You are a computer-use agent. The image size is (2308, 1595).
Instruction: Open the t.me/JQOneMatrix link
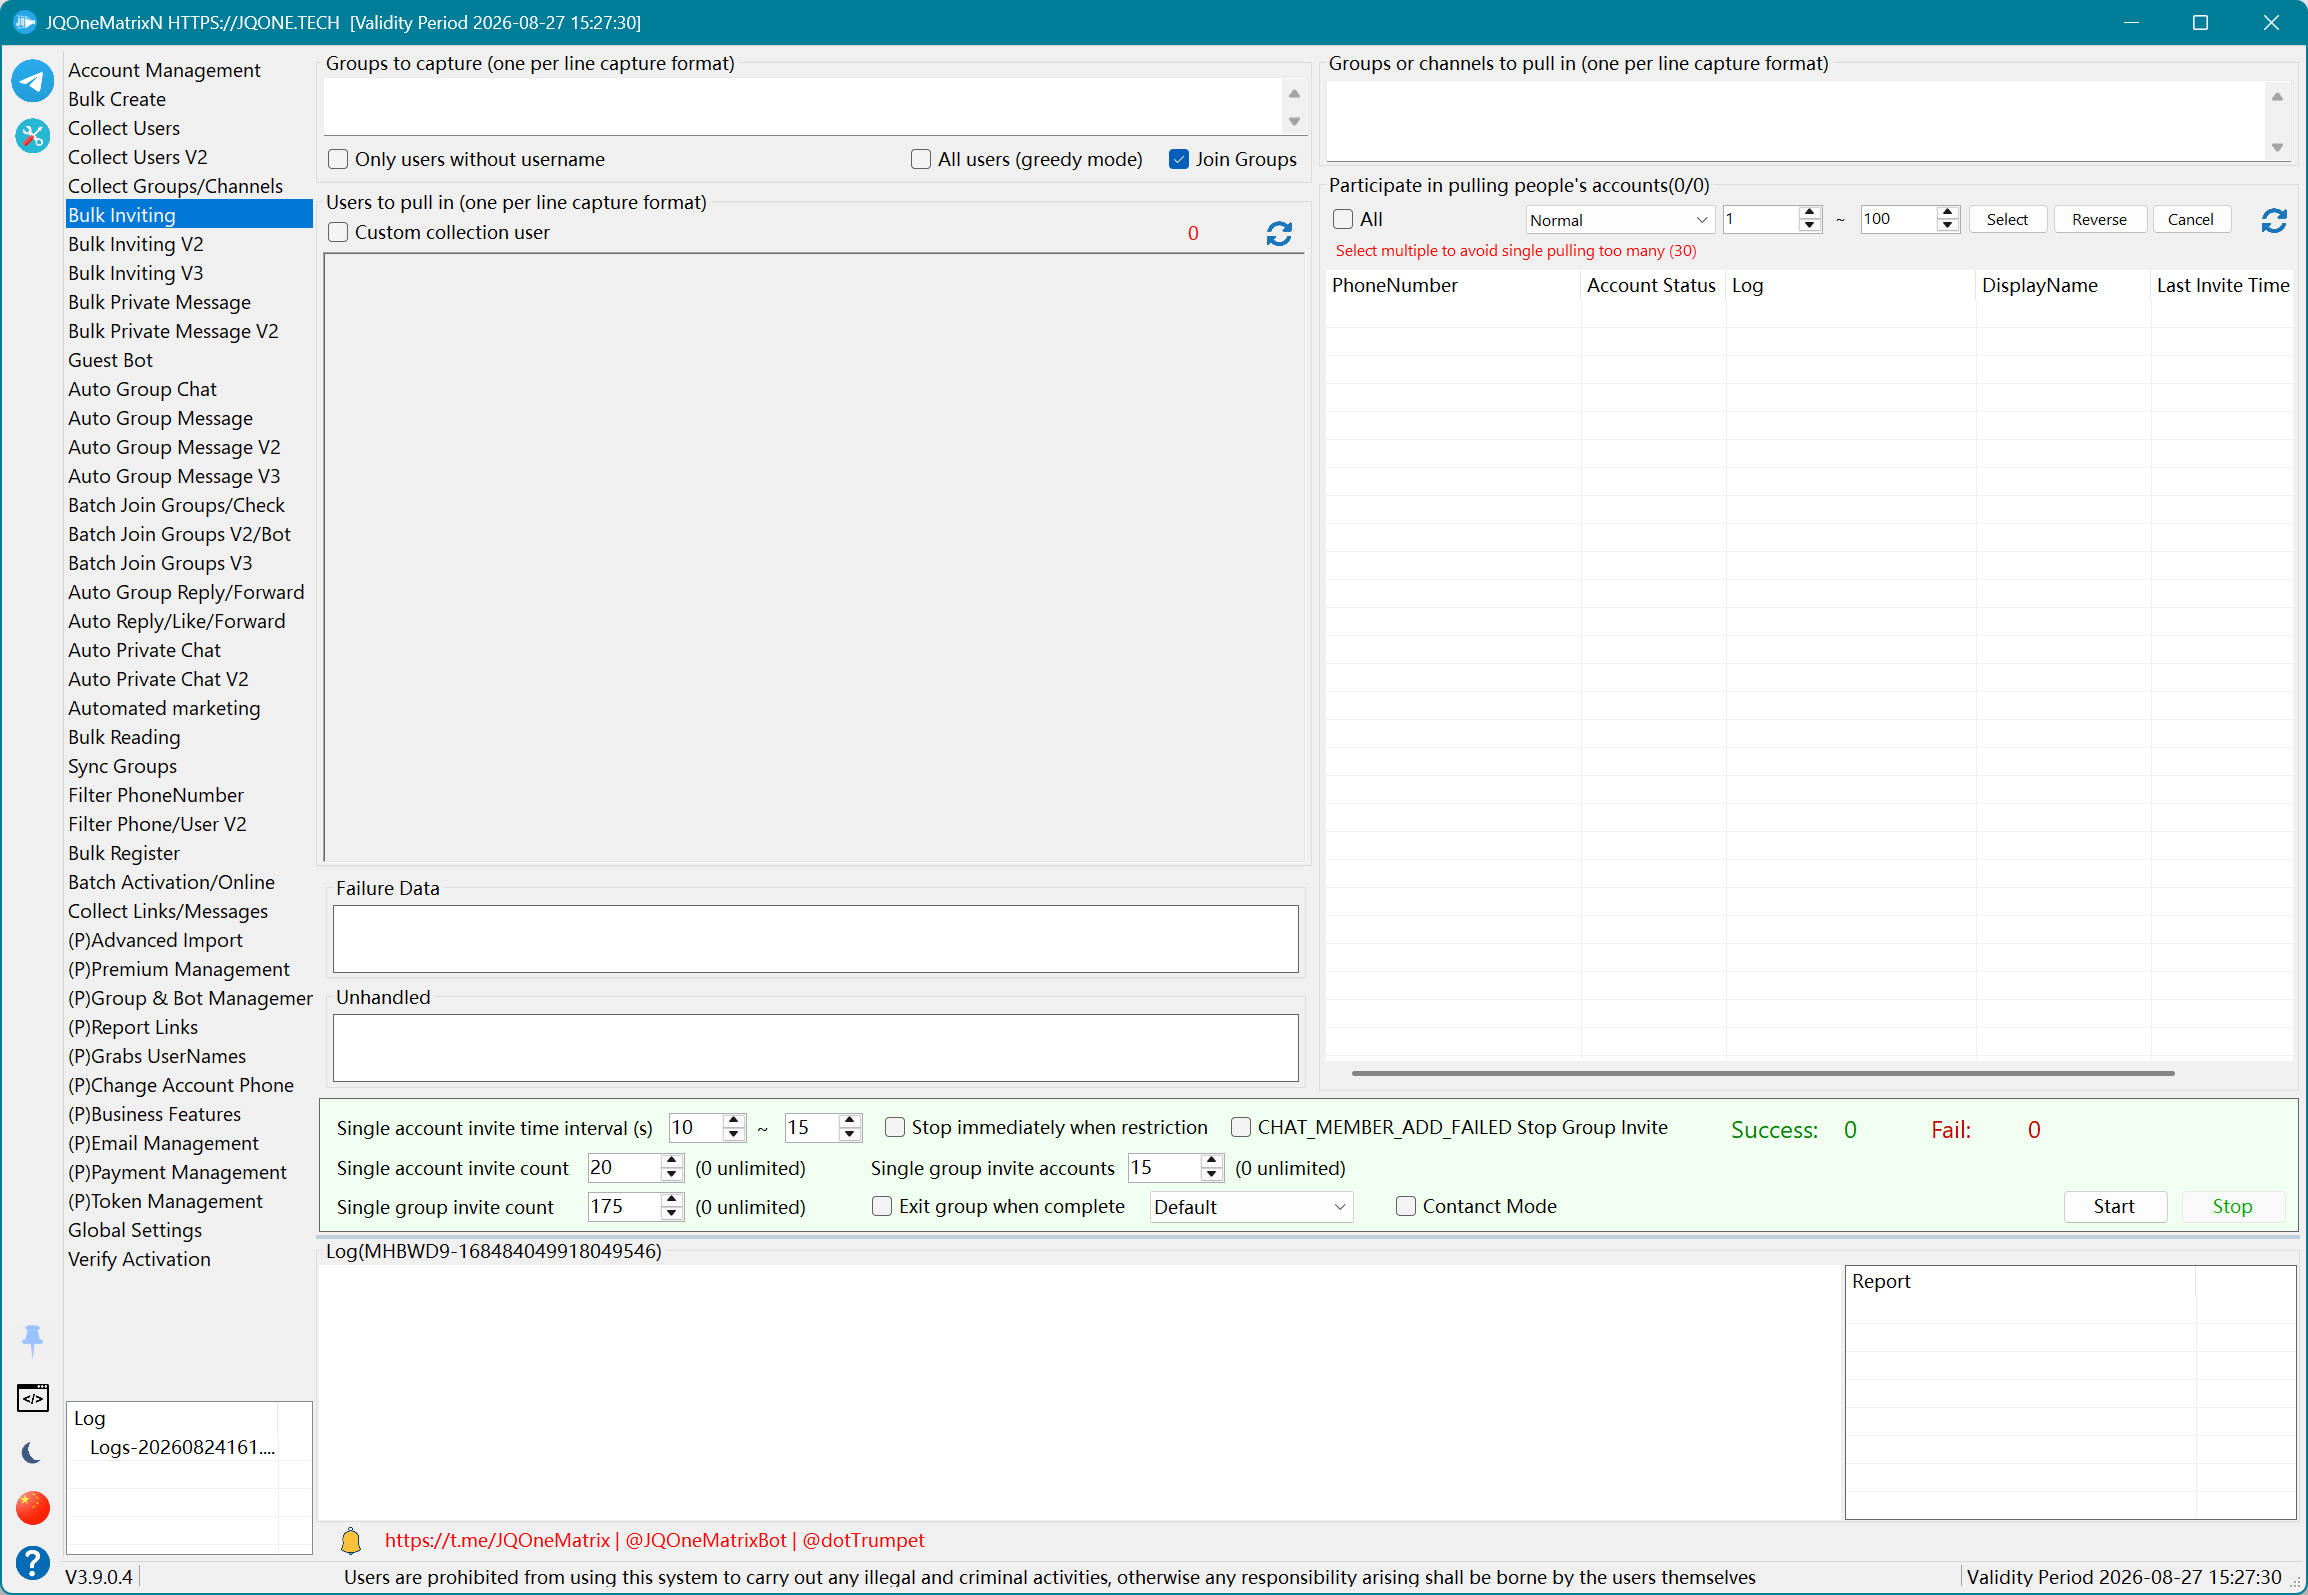[x=497, y=1540]
